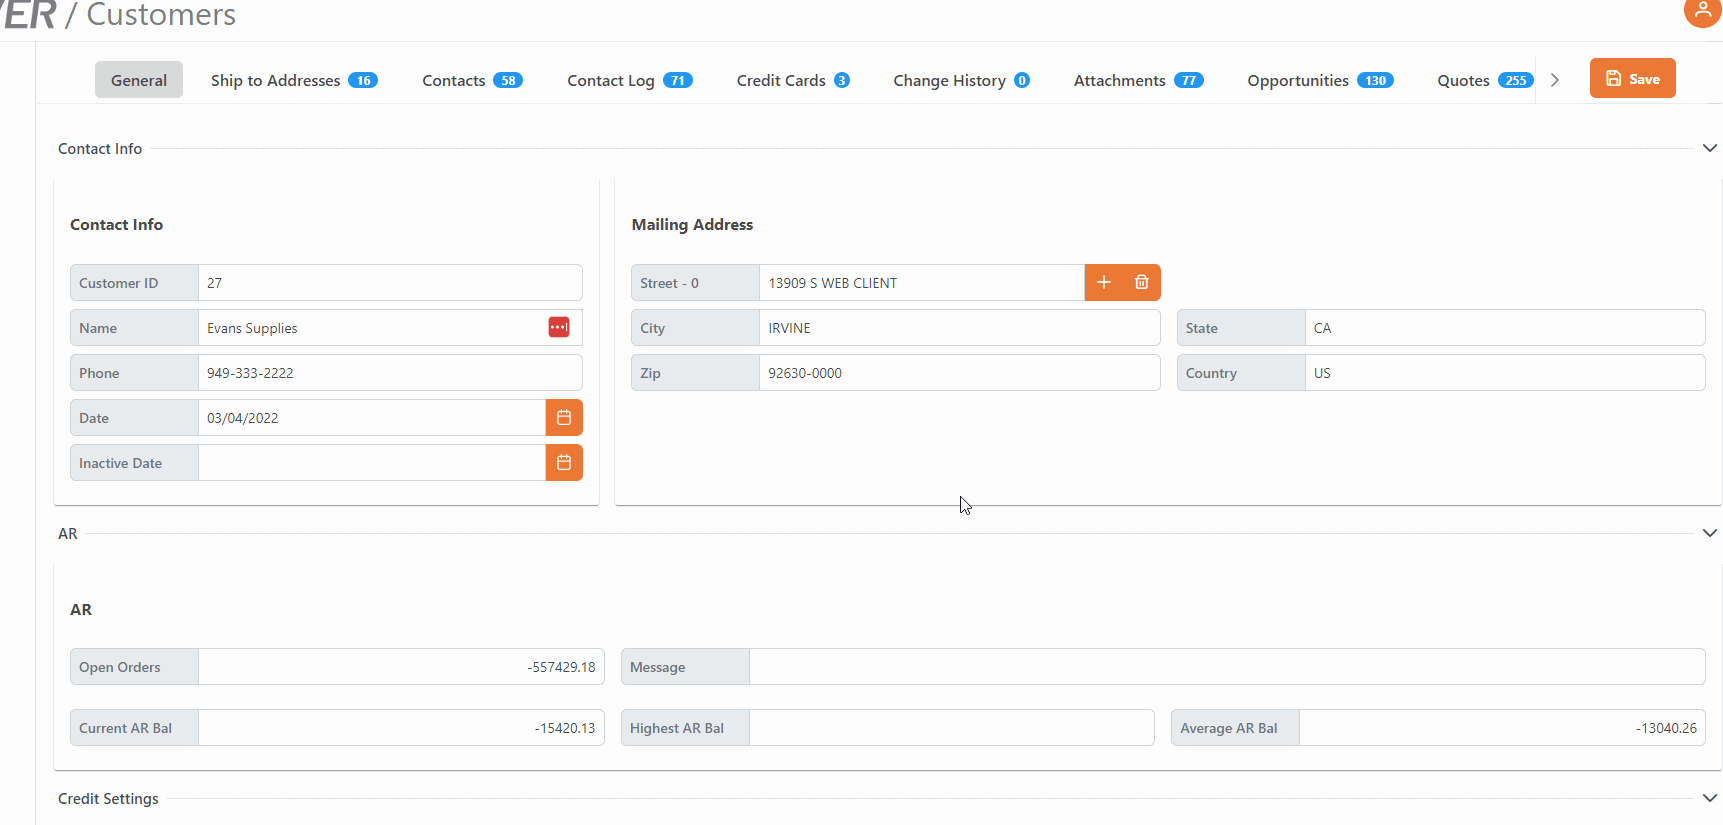Collapse the Contact Info section

[x=1709, y=148]
